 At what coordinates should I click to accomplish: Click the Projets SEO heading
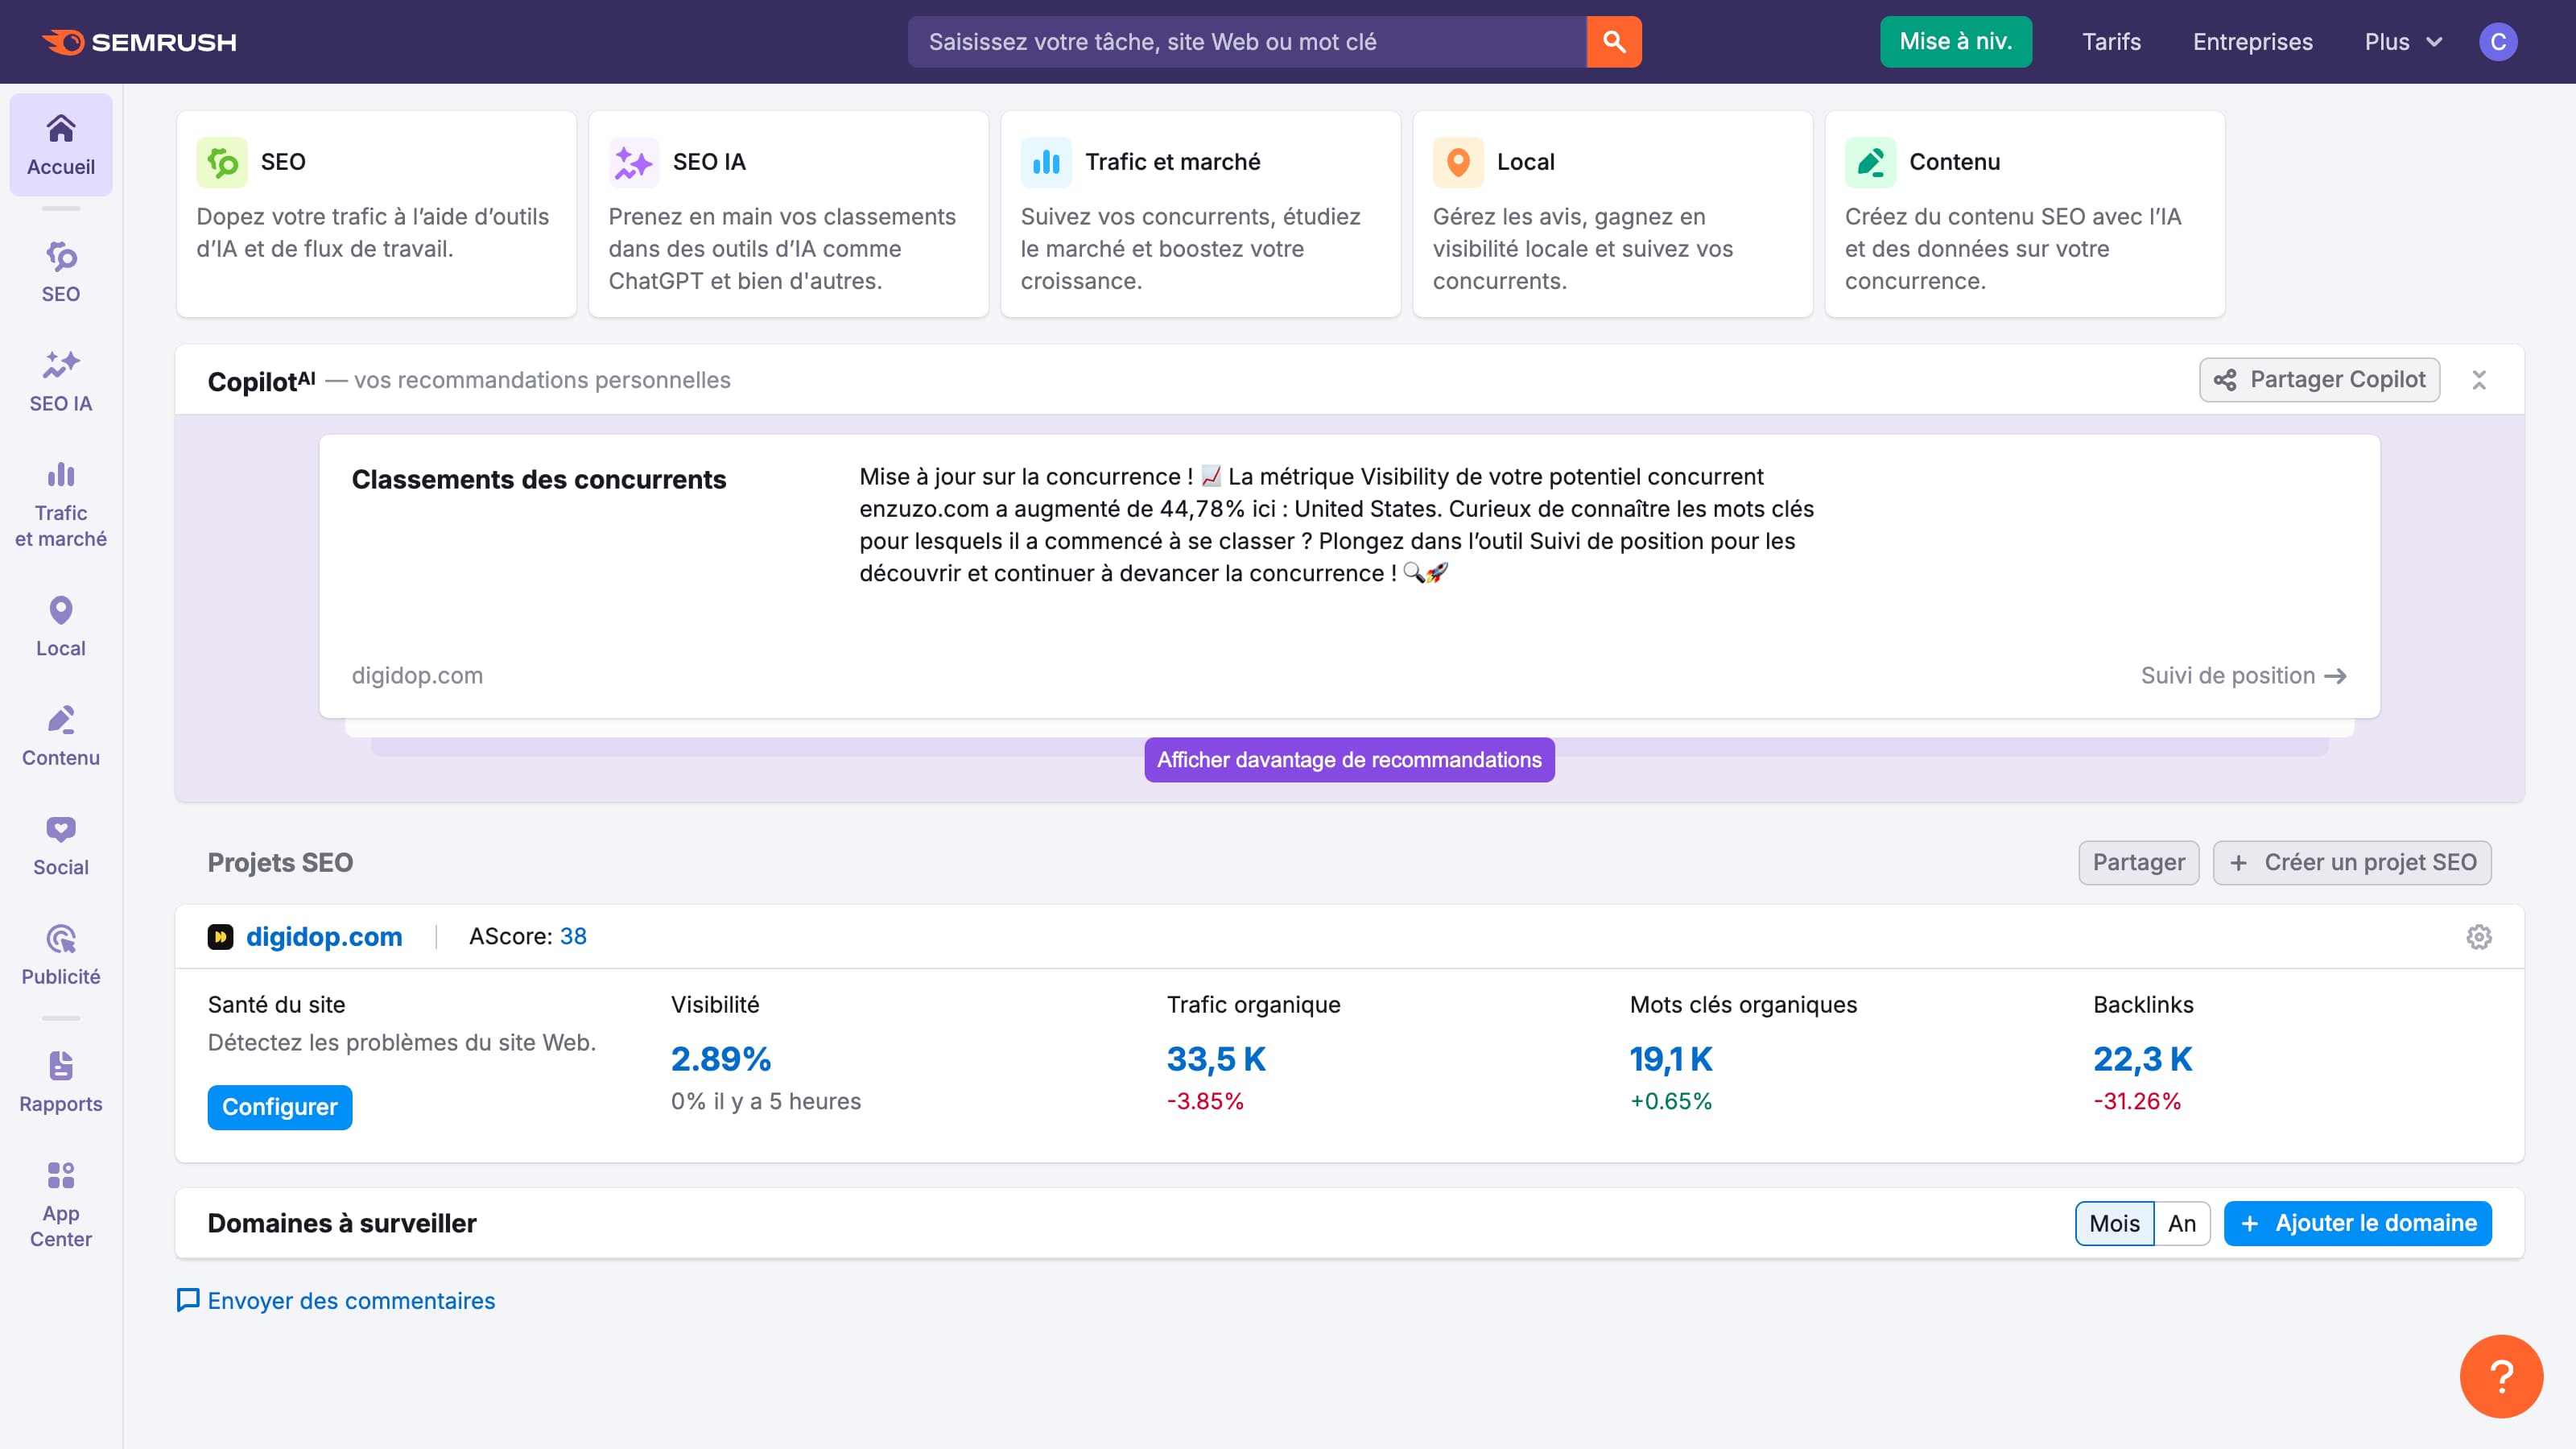pos(280,863)
